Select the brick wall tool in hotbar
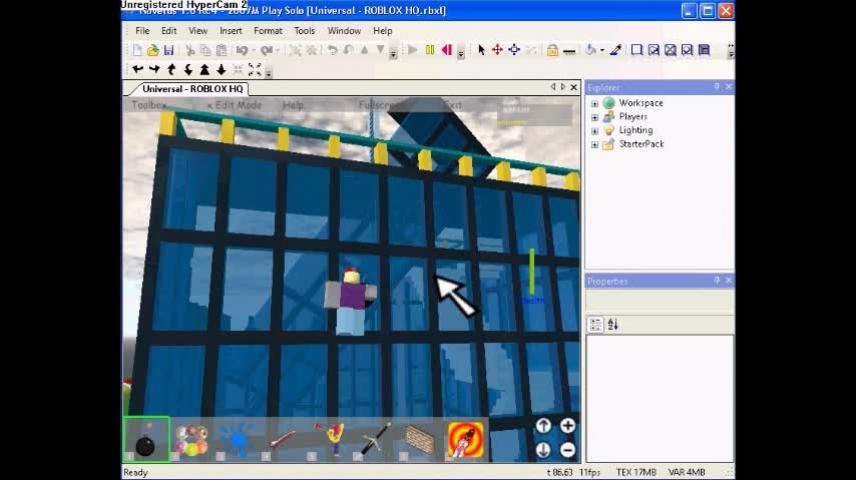The width and height of the screenshot is (856, 480). (x=420, y=440)
